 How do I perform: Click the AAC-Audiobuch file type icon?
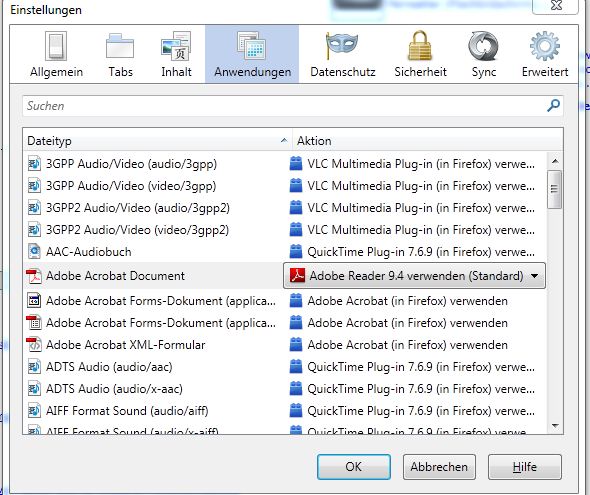(34, 252)
